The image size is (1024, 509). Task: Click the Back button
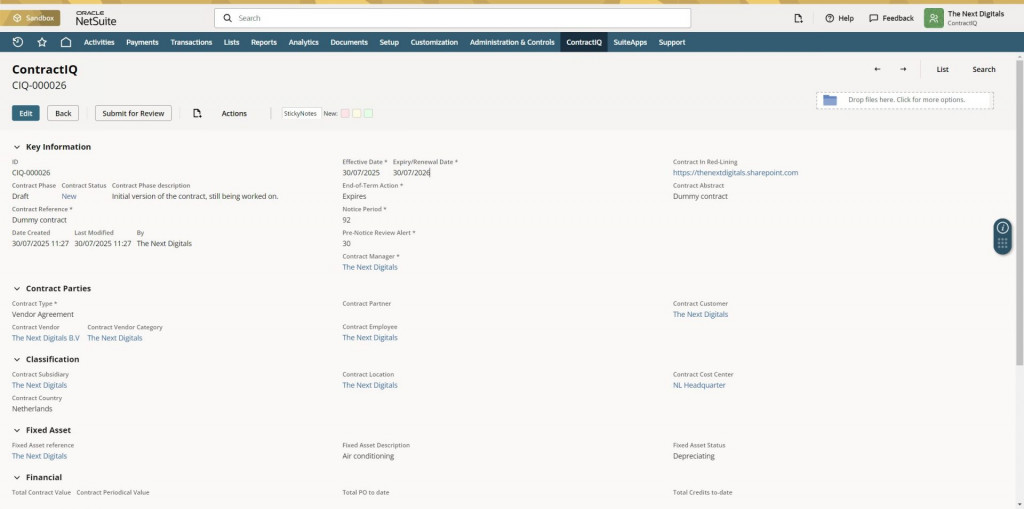(x=63, y=113)
